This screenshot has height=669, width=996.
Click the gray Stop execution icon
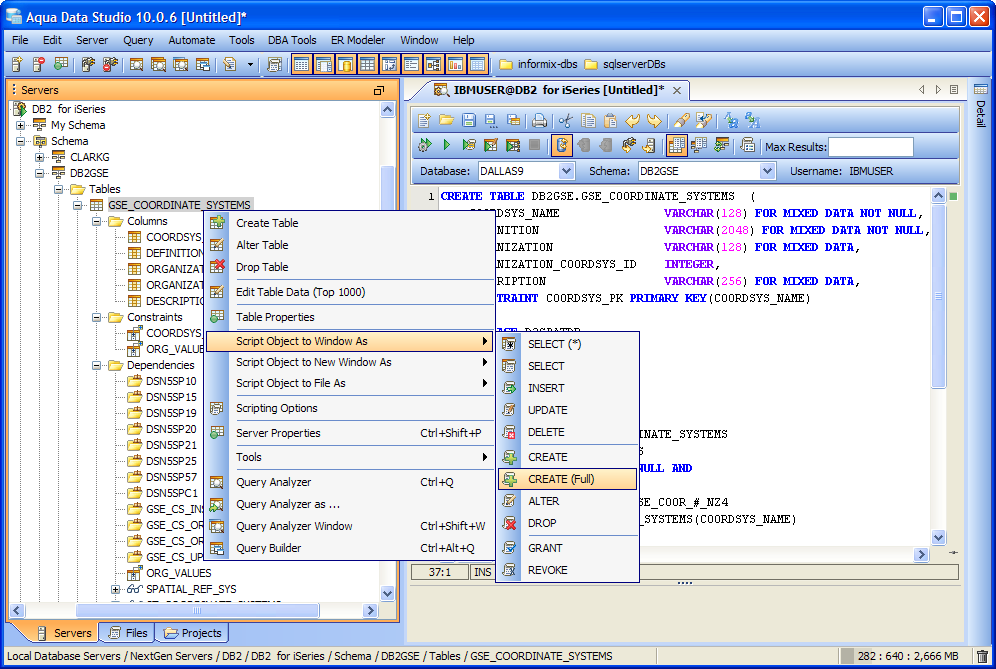tap(535, 145)
